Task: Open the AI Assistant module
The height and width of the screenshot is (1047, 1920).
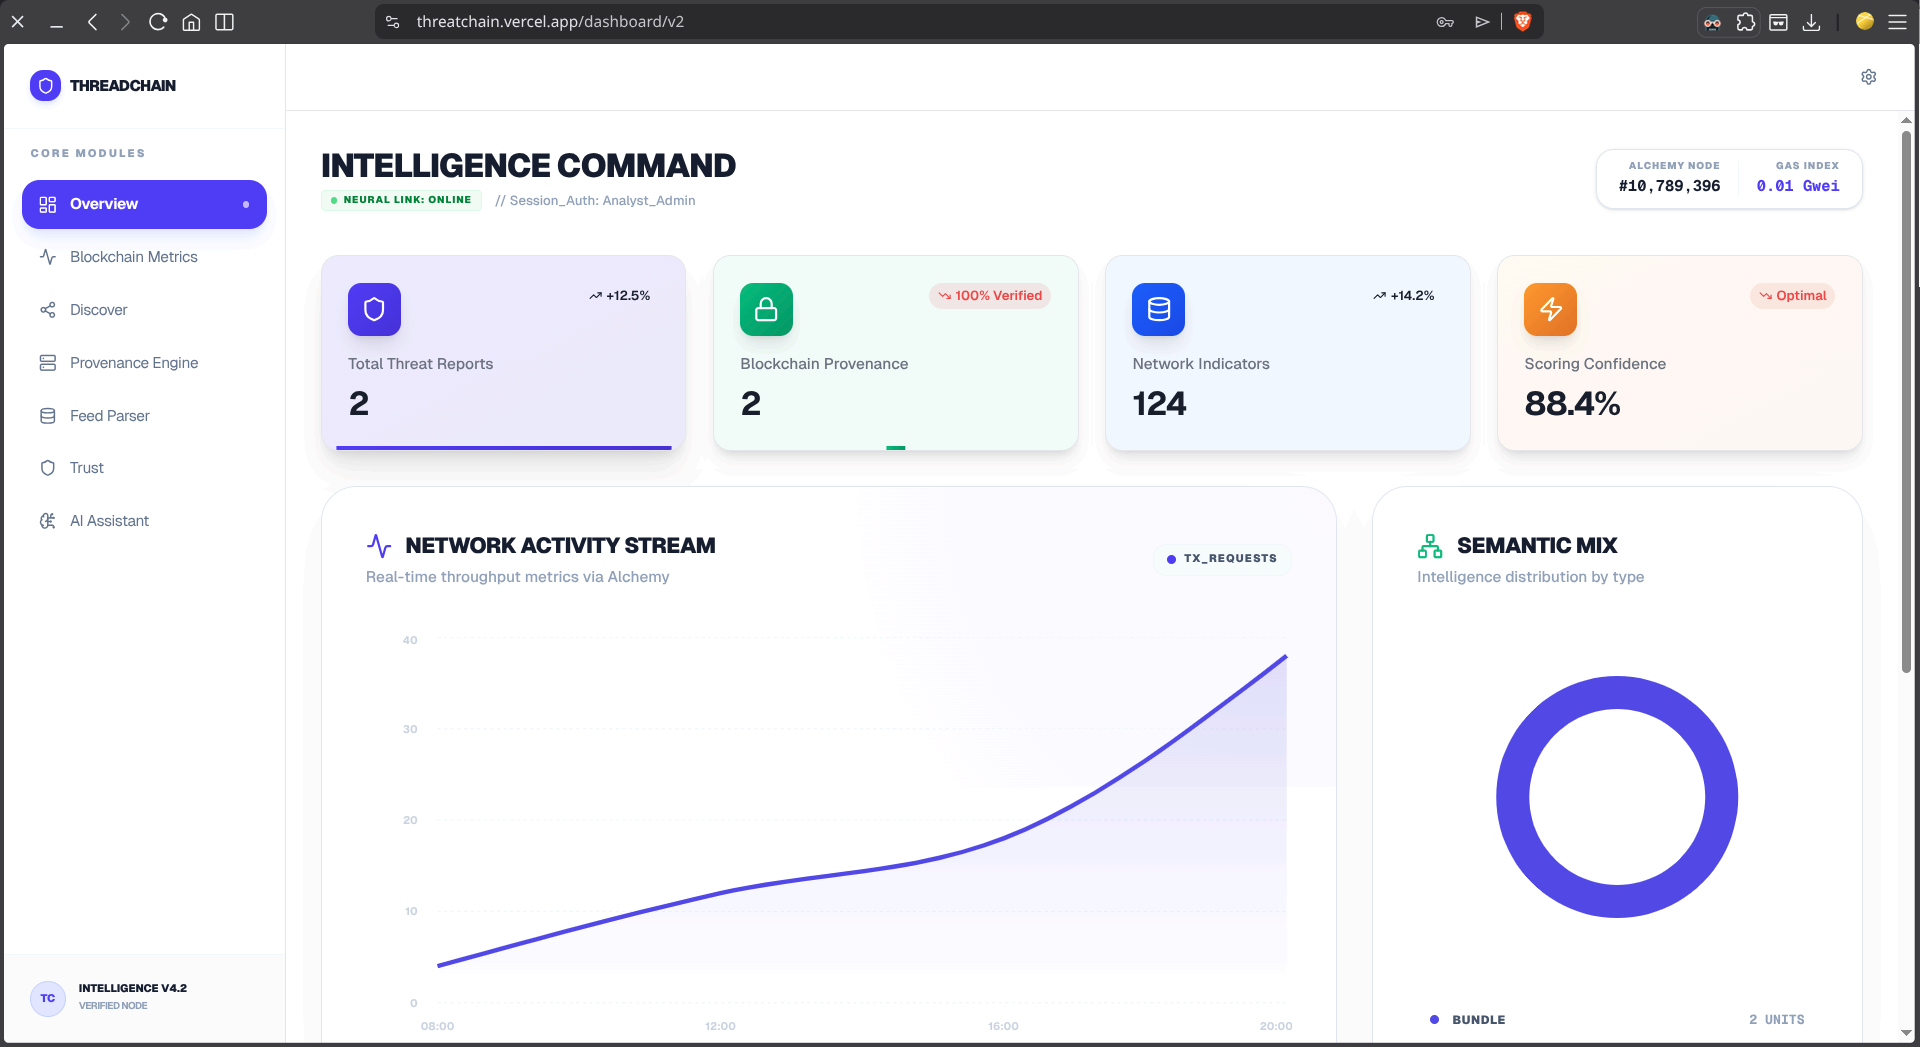Action: pos(144,521)
